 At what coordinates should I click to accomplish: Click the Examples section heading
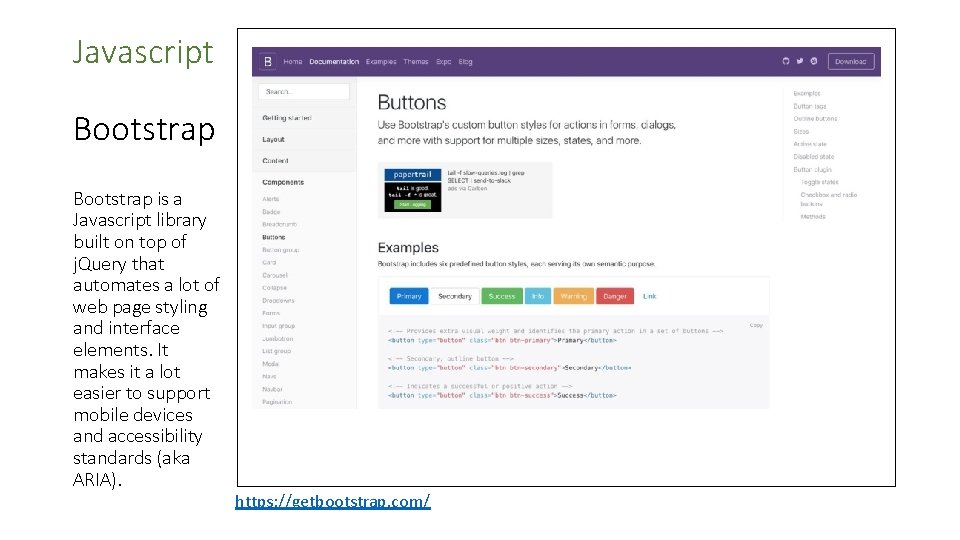408,247
